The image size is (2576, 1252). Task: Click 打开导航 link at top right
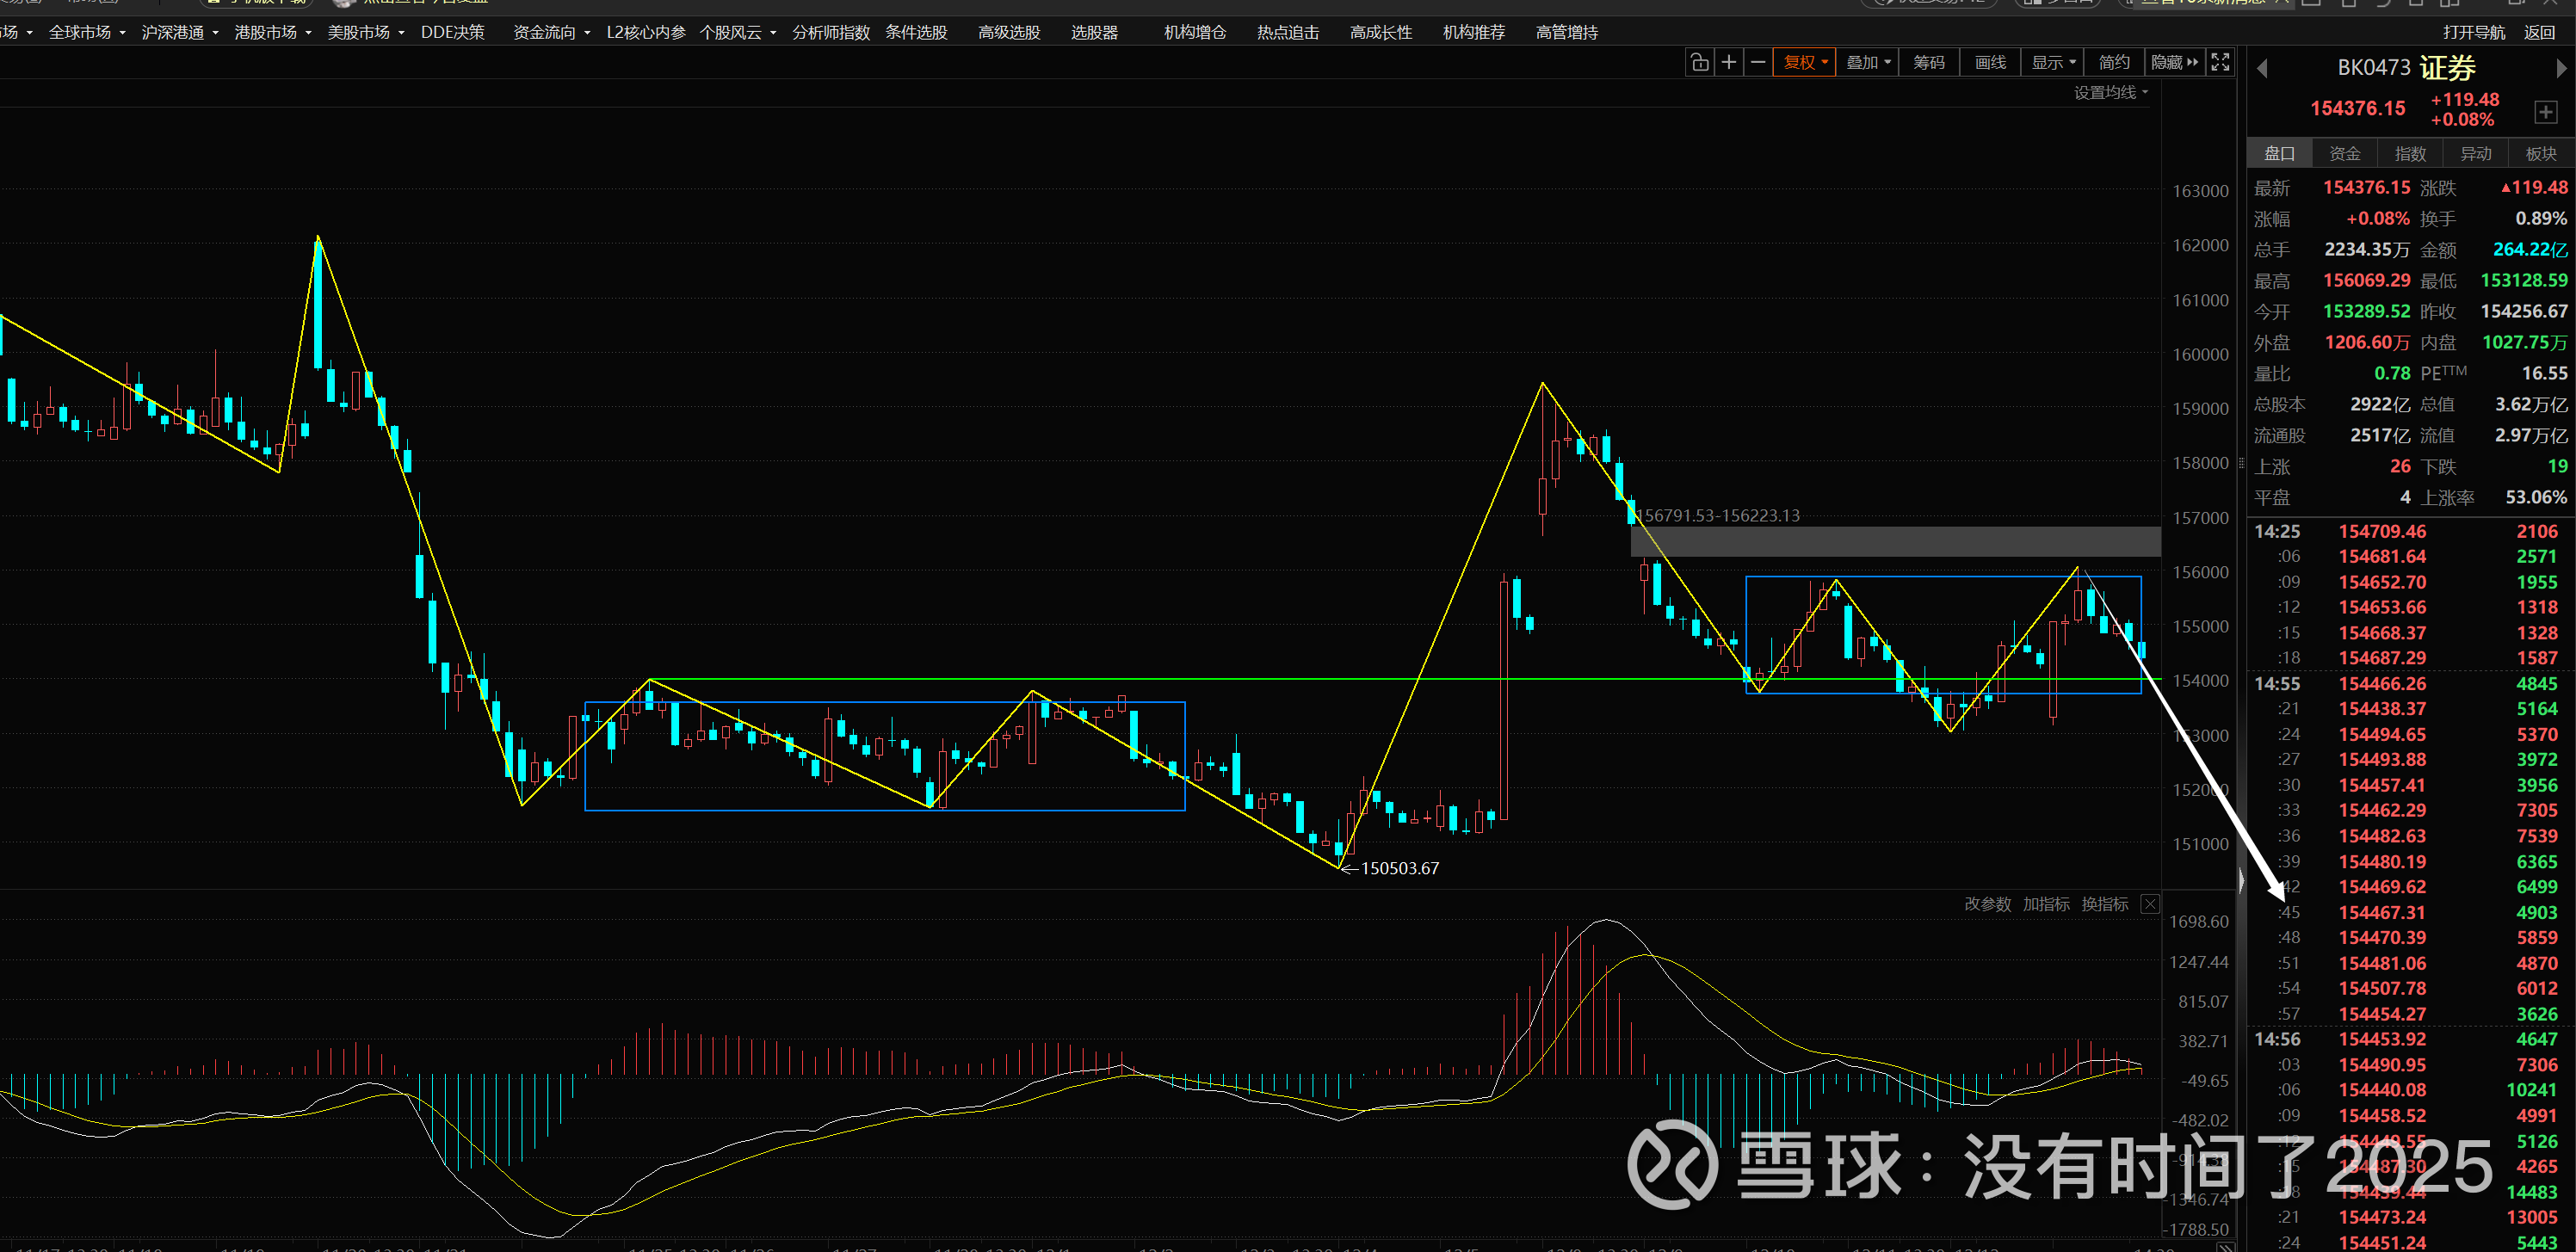coord(2474,32)
